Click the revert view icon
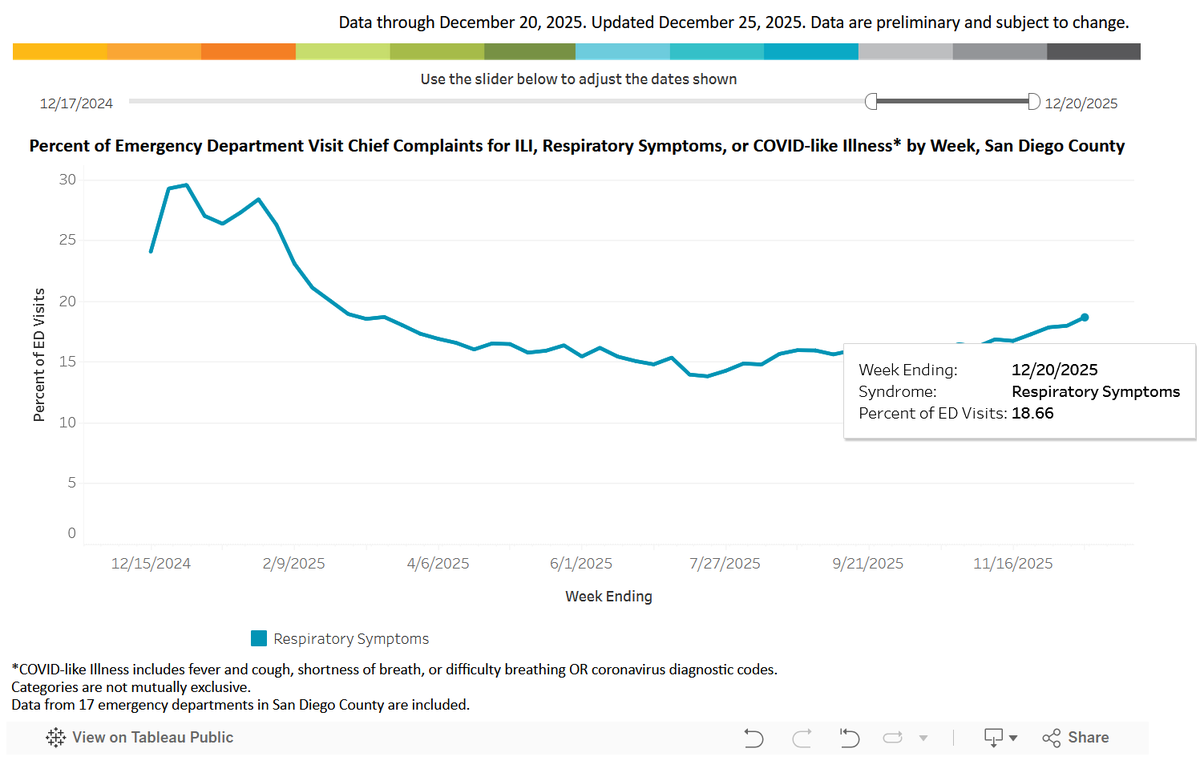The width and height of the screenshot is (1200, 773). pyautogui.click(x=849, y=738)
